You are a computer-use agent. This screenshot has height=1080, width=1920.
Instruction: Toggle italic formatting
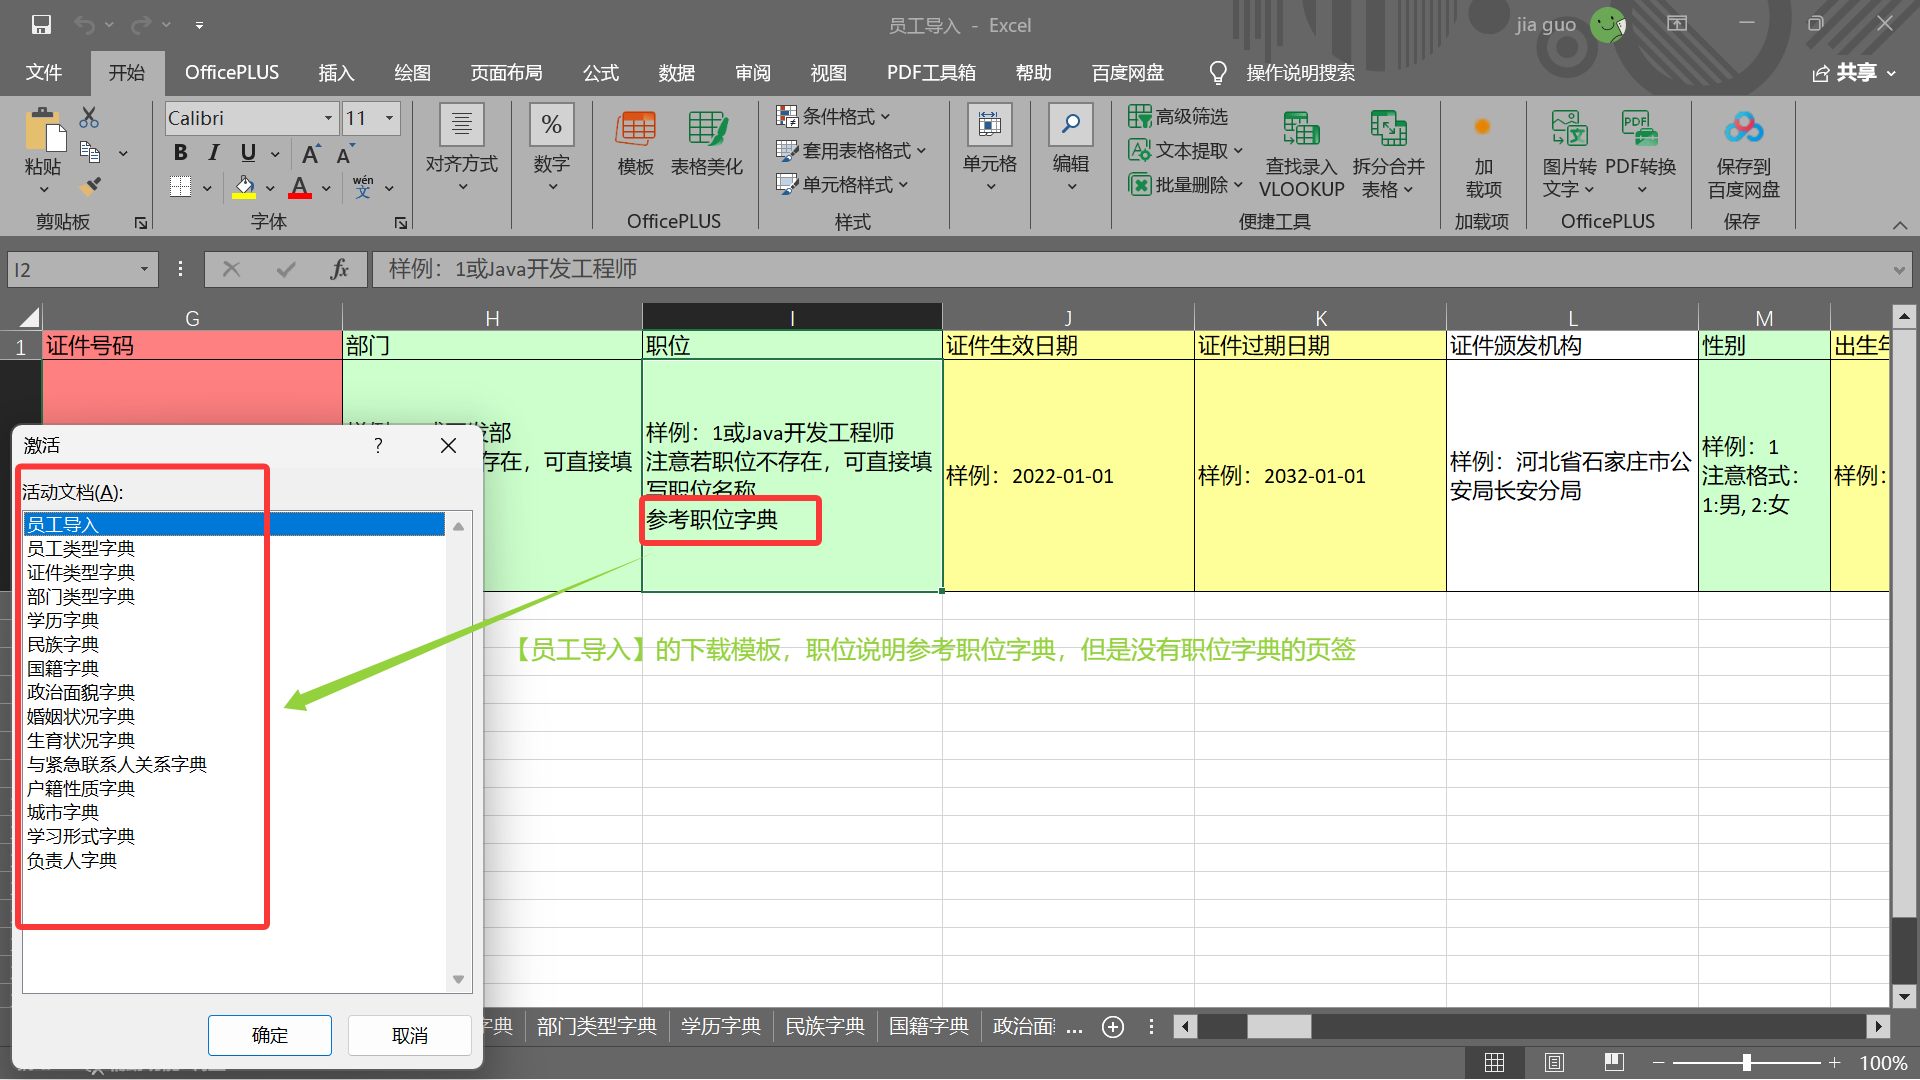213,153
